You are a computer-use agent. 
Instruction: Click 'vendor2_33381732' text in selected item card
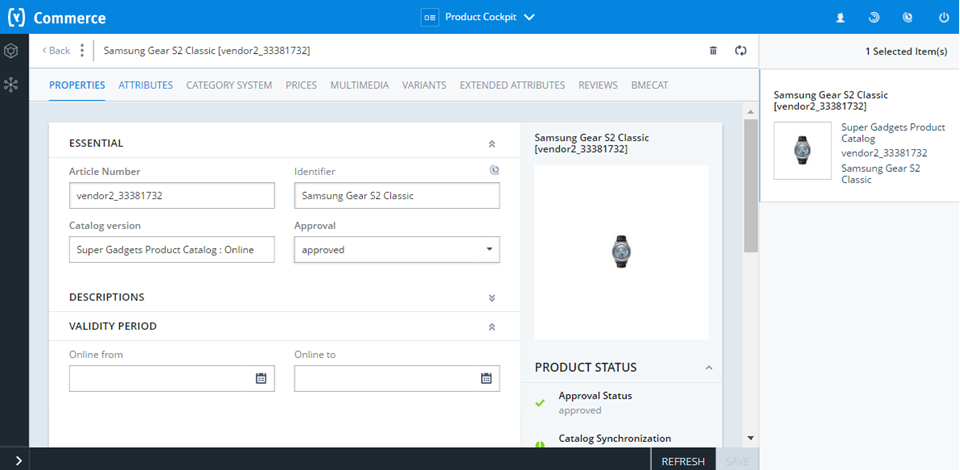click(884, 153)
